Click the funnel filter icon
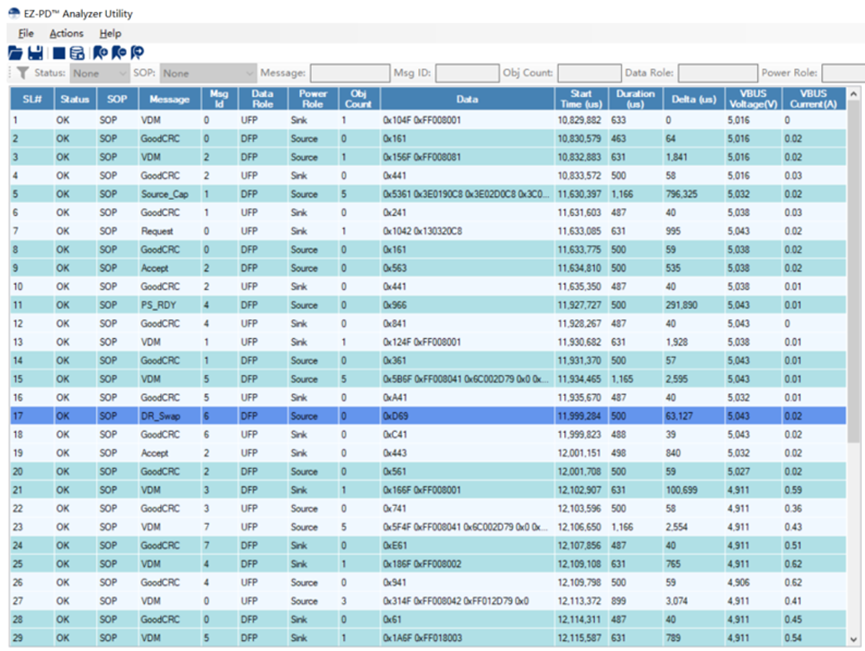 (x=23, y=73)
